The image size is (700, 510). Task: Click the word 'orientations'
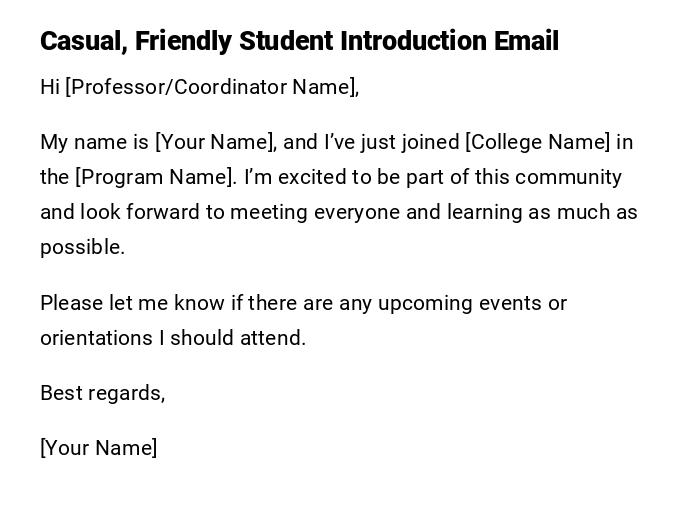(96, 338)
